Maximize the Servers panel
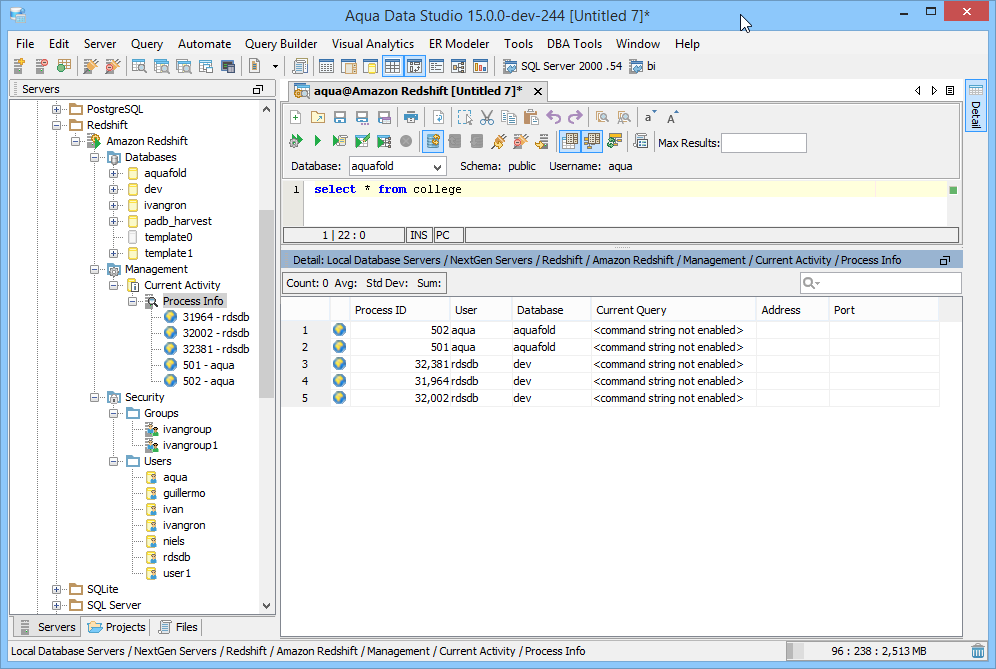Screen dimensions: 996x669 click(x=258, y=90)
